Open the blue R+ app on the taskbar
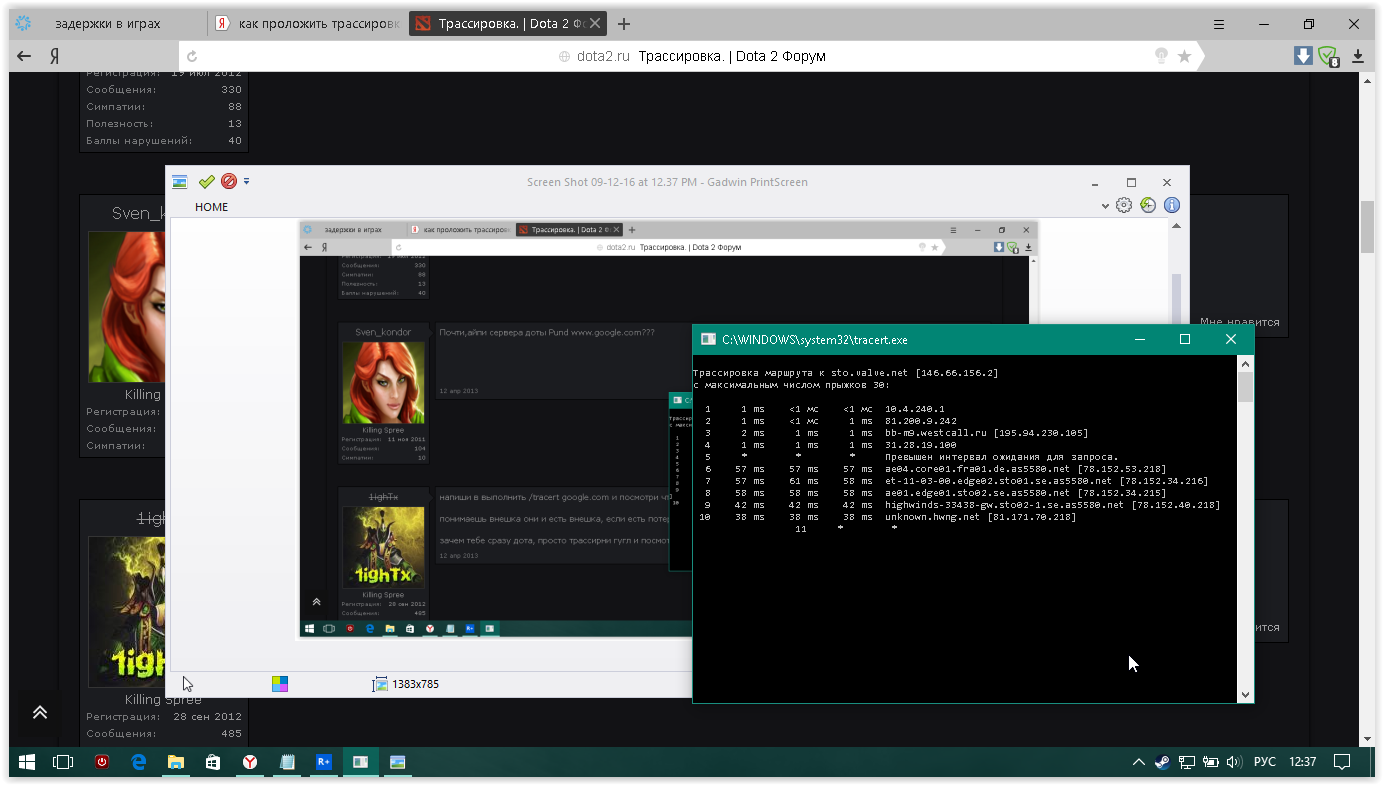1383x785 pixels. click(324, 762)
